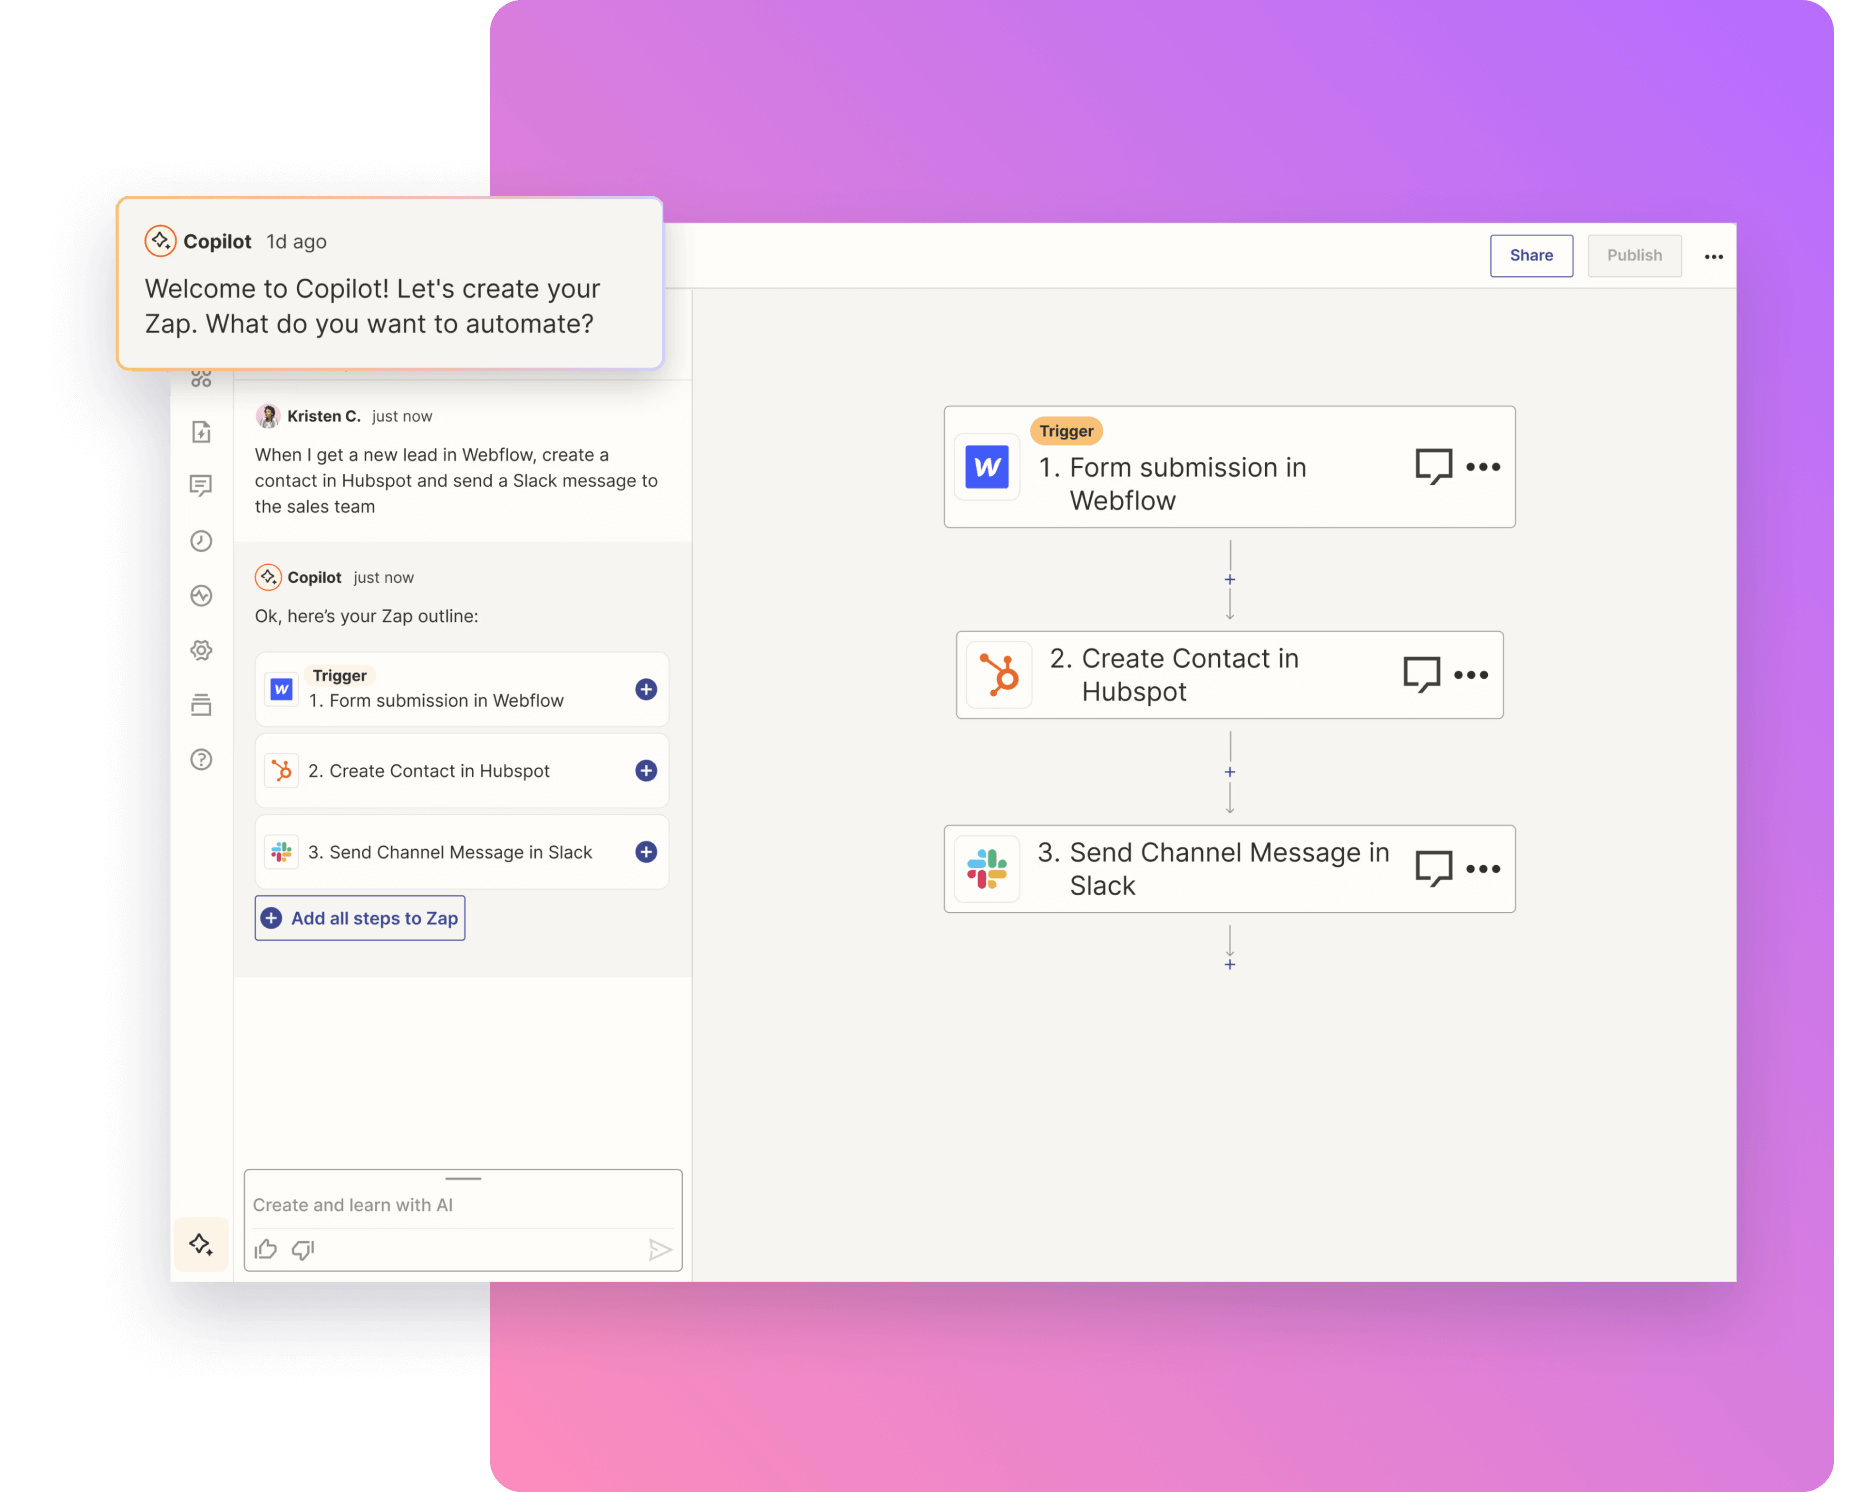Click the orange Trigger badge on the canvas
Screen dimensions: 1862x1492
click(1066, 431)
